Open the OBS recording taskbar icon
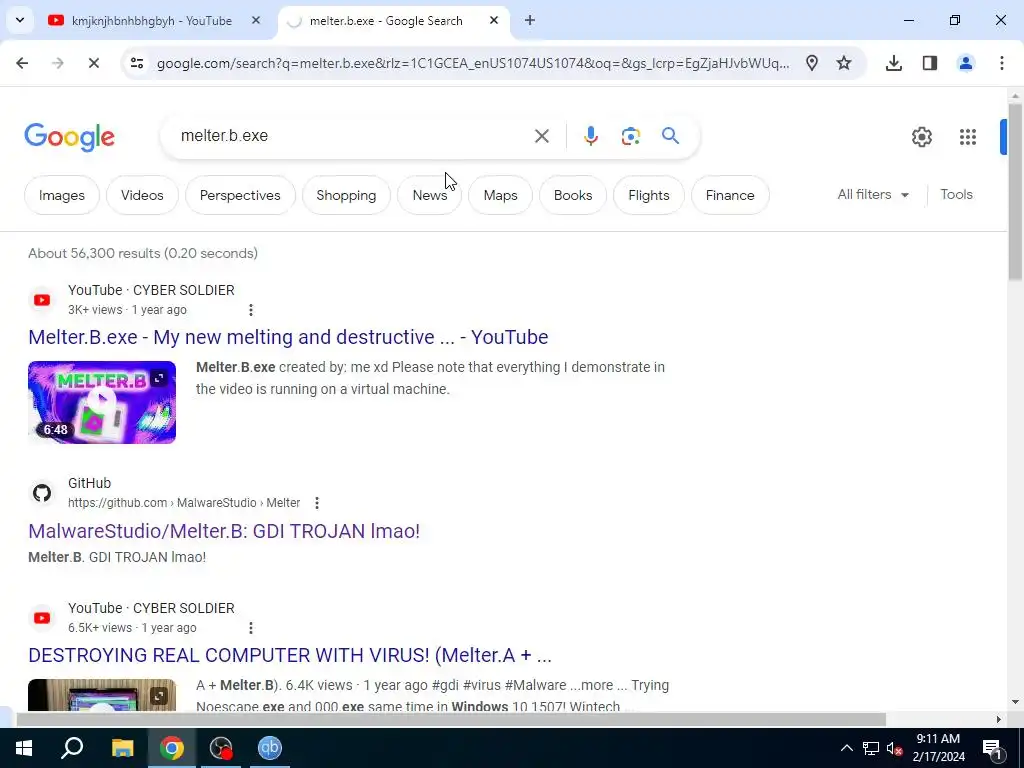Image resolution: width=1024 pixels, height=768 pixels. tap(221, 748)
